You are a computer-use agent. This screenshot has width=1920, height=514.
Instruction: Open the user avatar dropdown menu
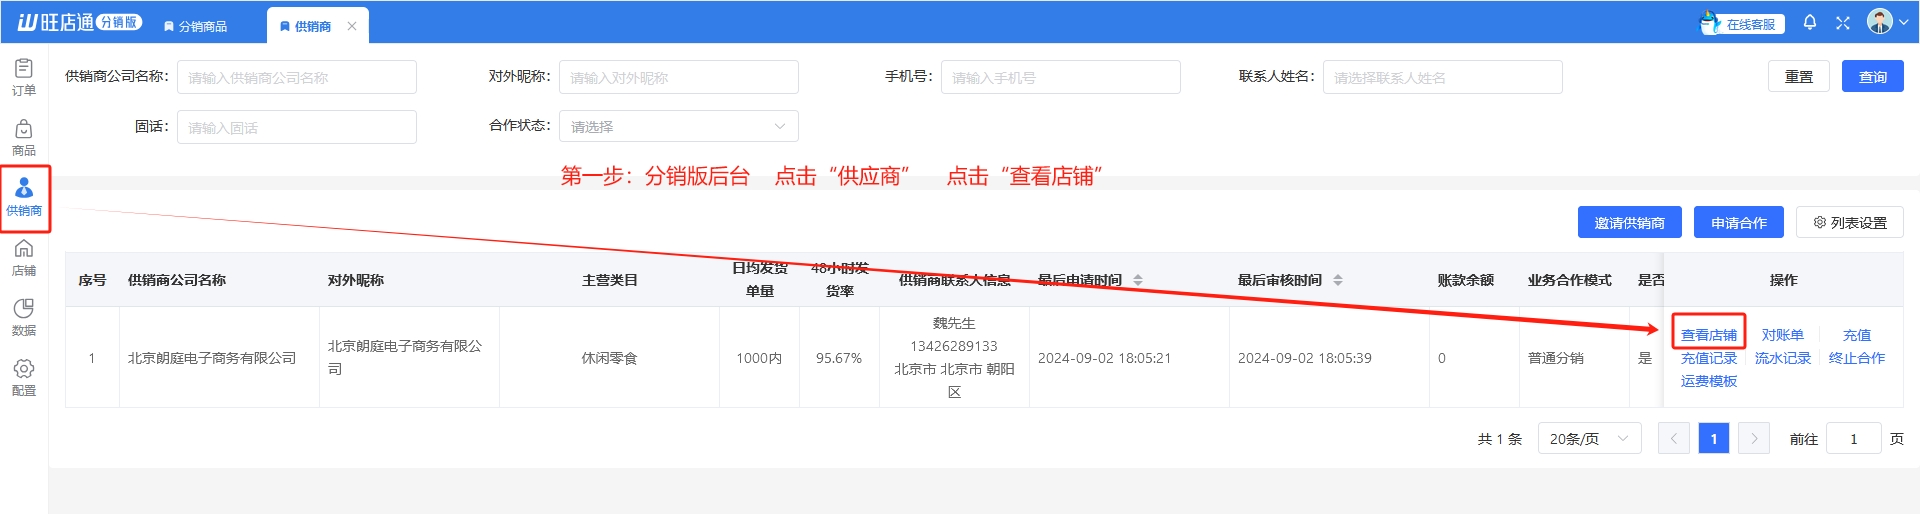point(1887,22)
